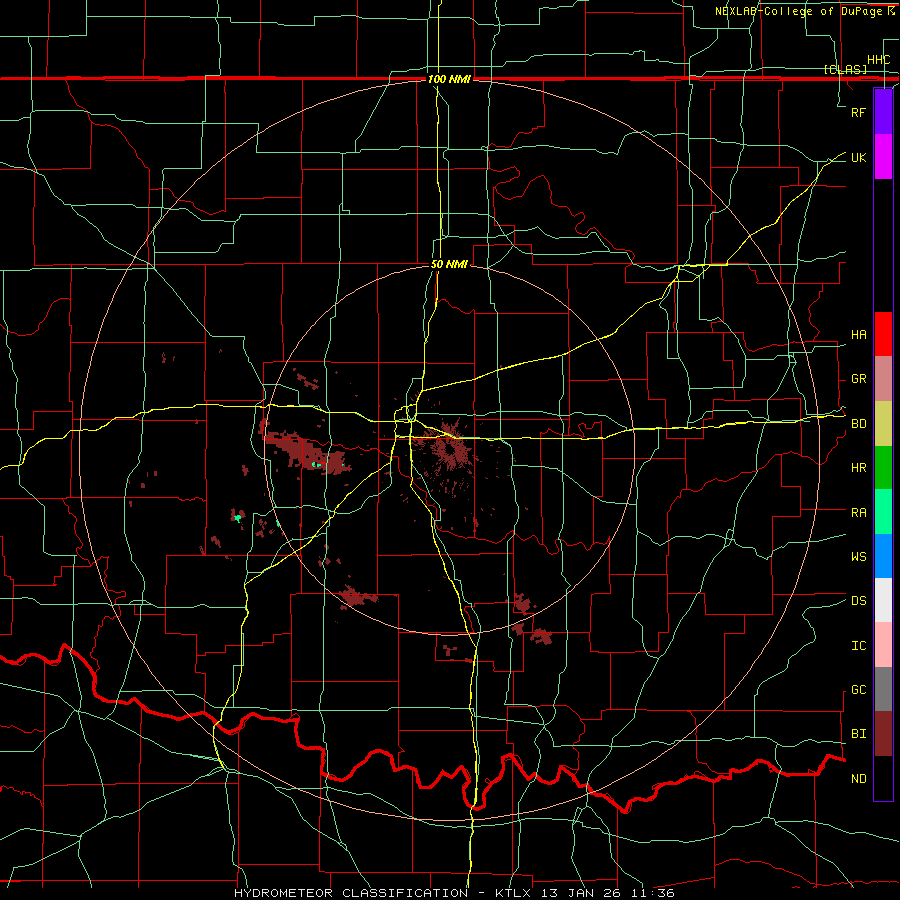The height and width of the screenshot is (900, 900).
Task: Click the WS blue legend swatch
Action: click(x=883, y=556)
